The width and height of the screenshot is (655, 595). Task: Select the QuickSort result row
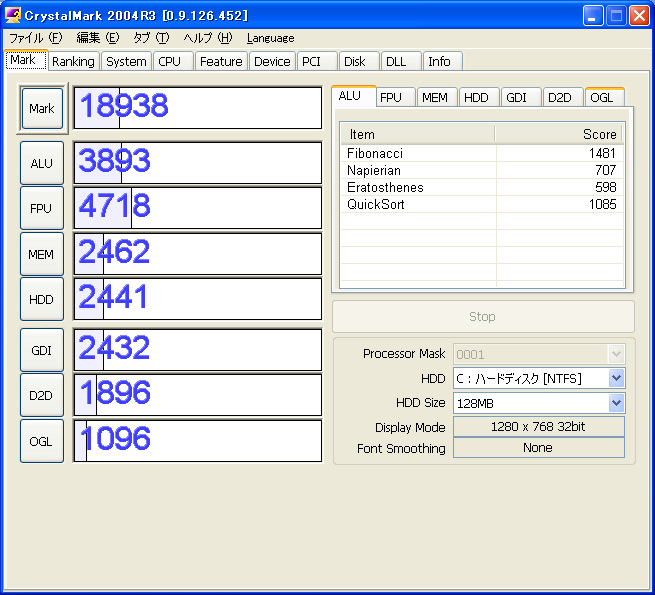(482, 204)
